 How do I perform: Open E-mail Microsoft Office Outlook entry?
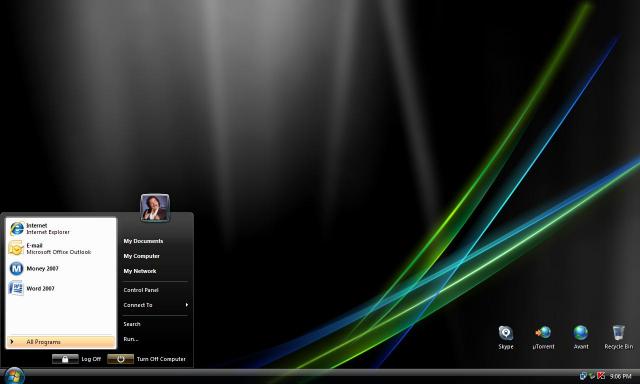[61, 249]
